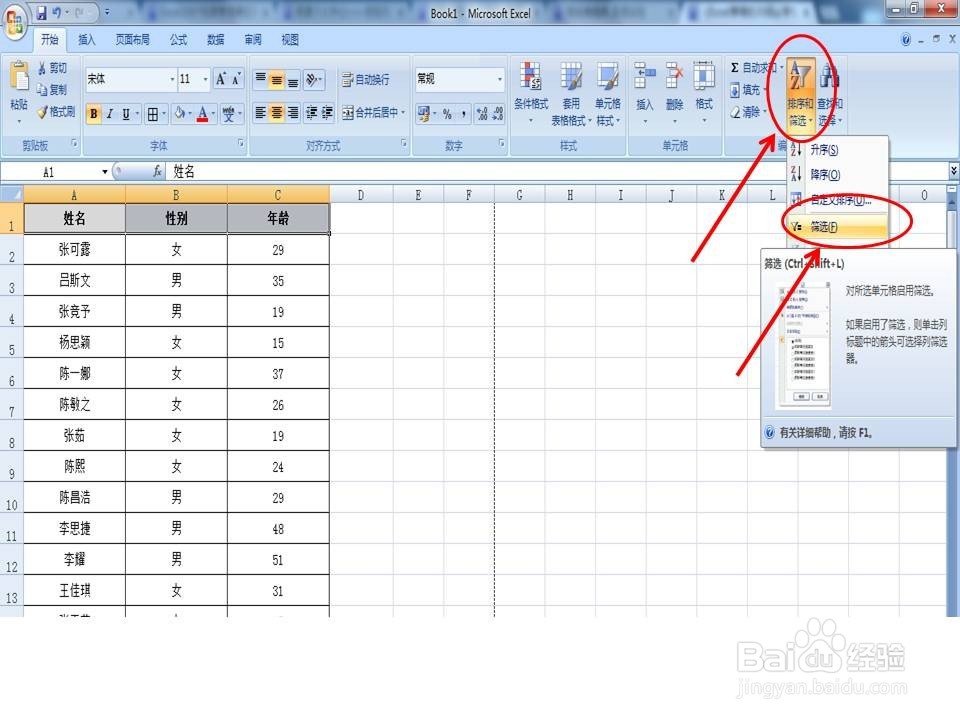Set middle vertical alignment
Screen dimensions: 960x720
[x=277, y=80]
